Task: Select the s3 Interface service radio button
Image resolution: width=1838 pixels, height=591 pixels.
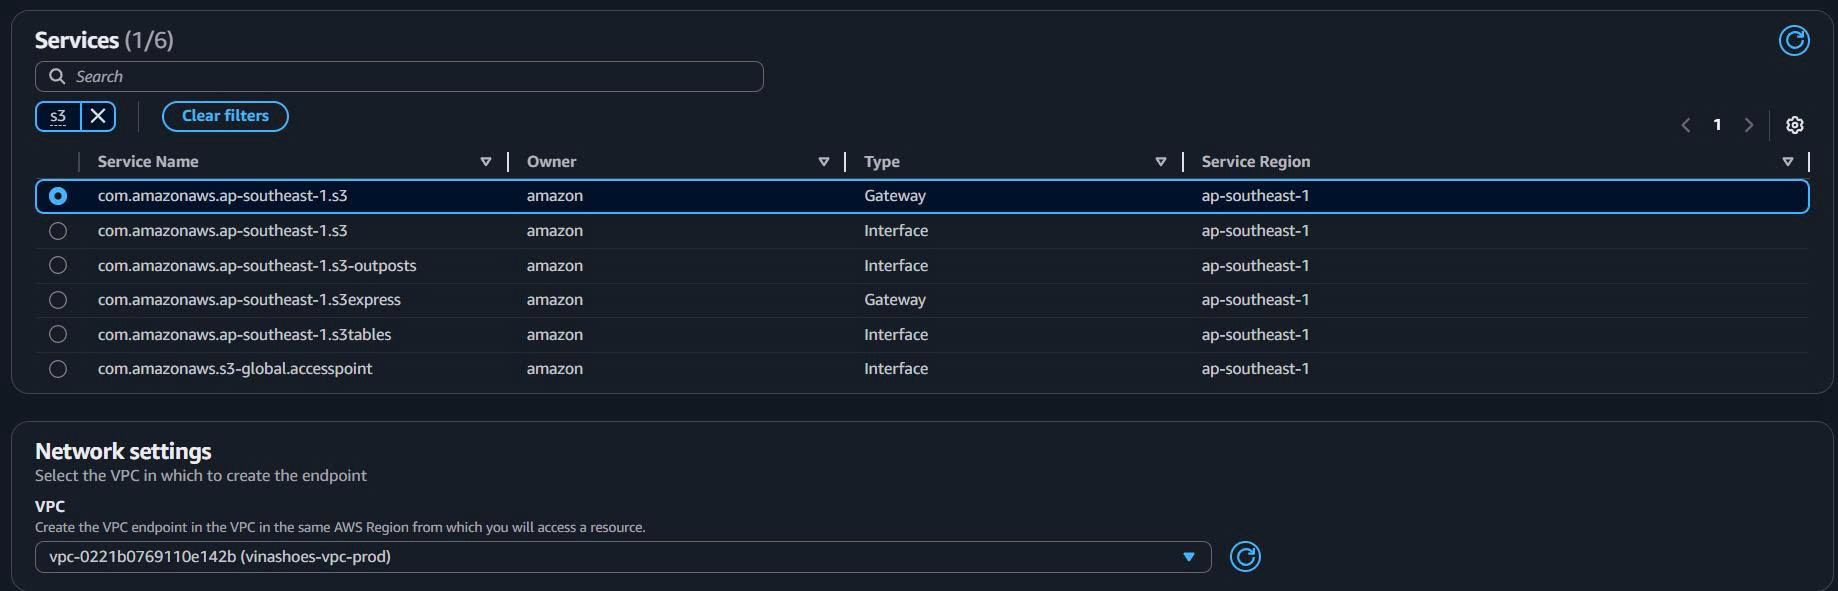Action: click(x=58, y=231)
